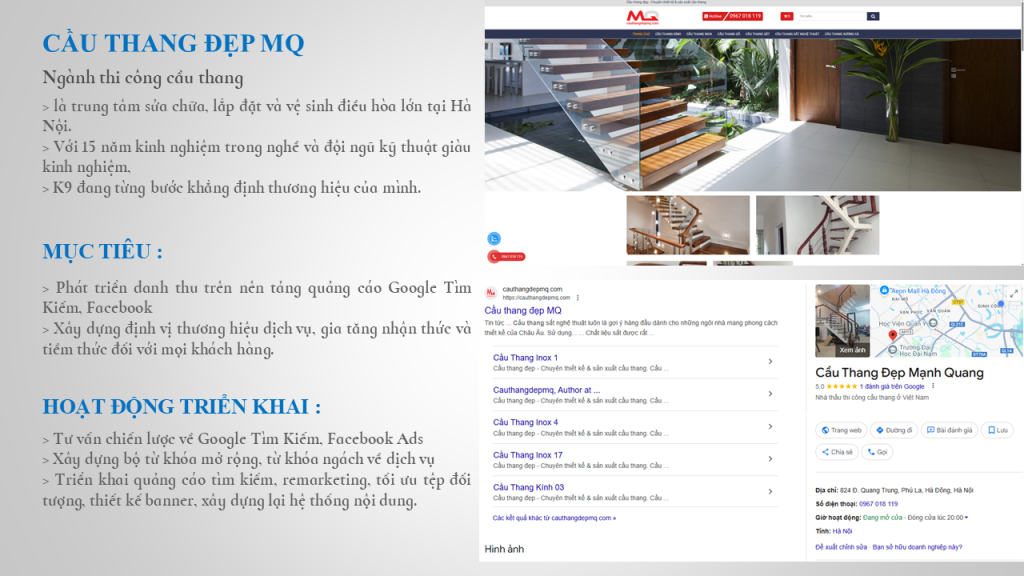Screen dimensions: 1024x576
Task: Click the website search input field
Action: click(832, 16)
